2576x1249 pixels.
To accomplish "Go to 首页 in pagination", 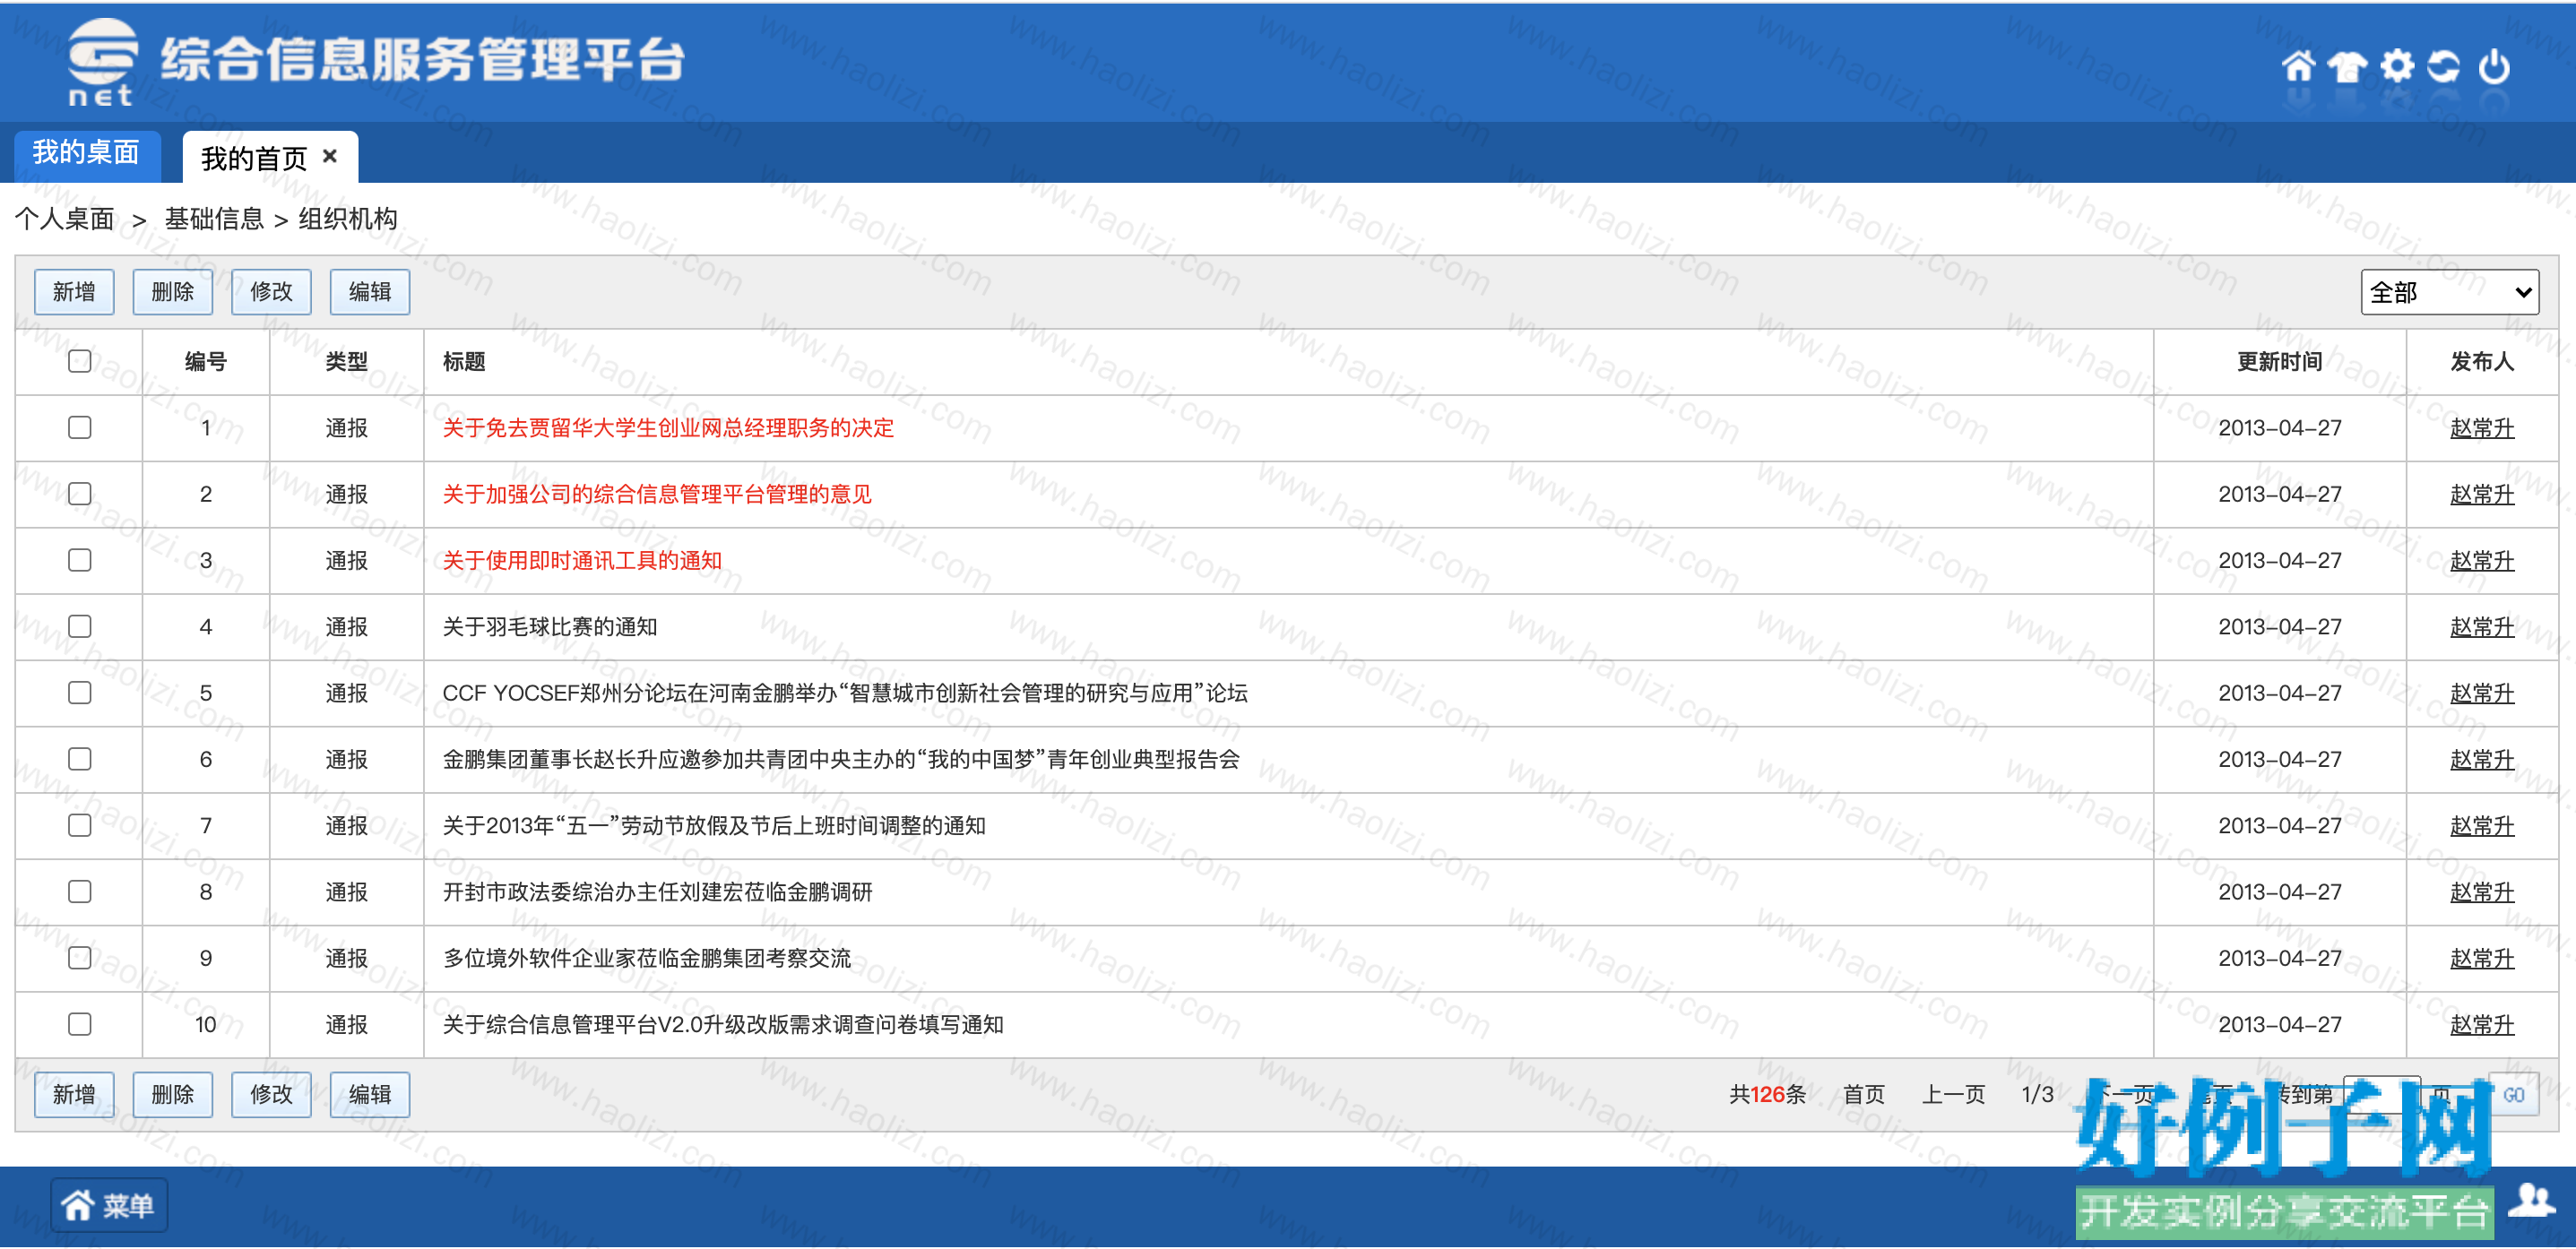I will (x=1864, y=1094).
